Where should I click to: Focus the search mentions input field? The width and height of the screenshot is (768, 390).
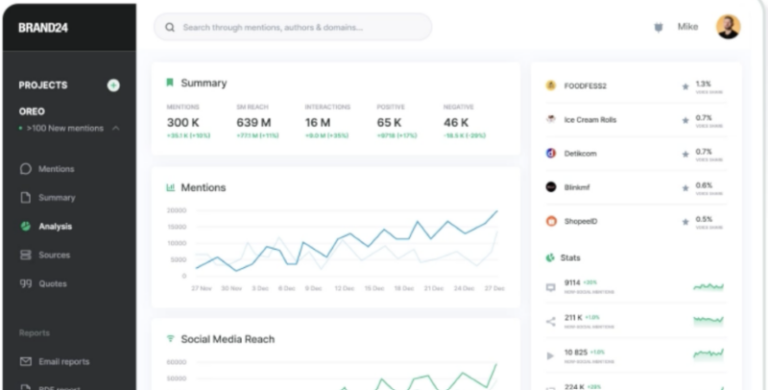tap(293, 27)
